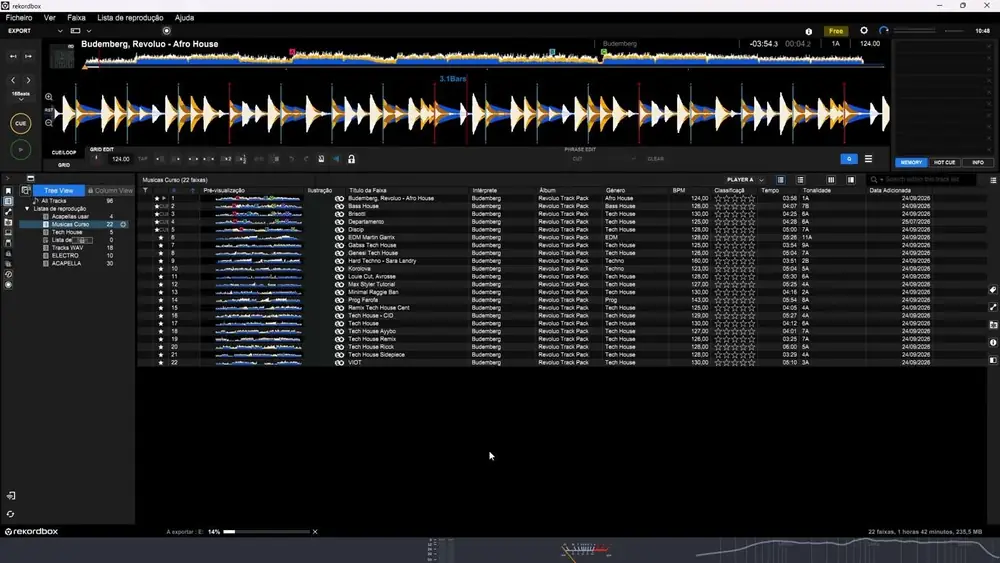
Task: Collapse Listas de reprodução tree
Action: 27,208
